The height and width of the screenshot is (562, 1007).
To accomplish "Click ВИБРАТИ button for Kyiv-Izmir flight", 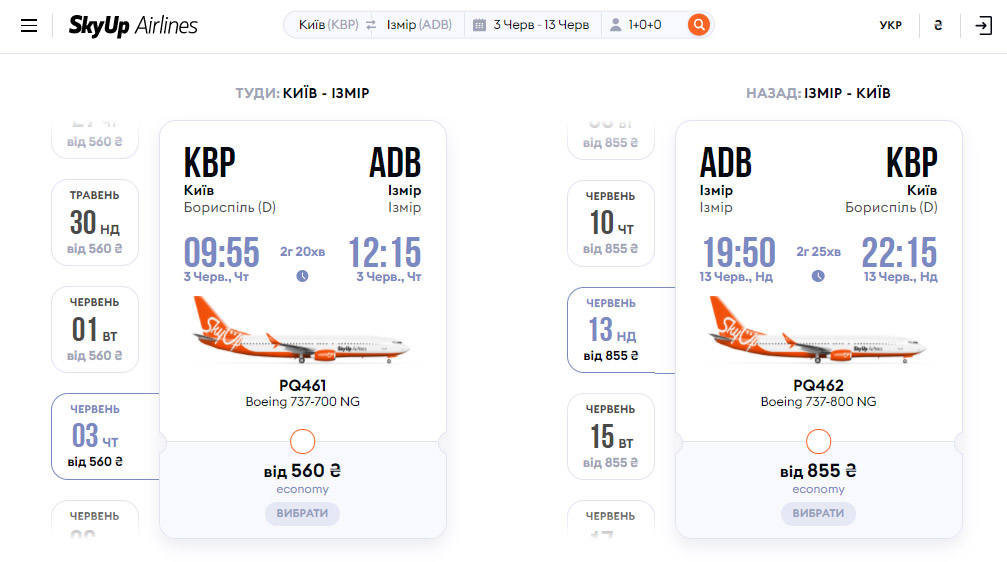I will pyautogui.click(x=302, y=513).
